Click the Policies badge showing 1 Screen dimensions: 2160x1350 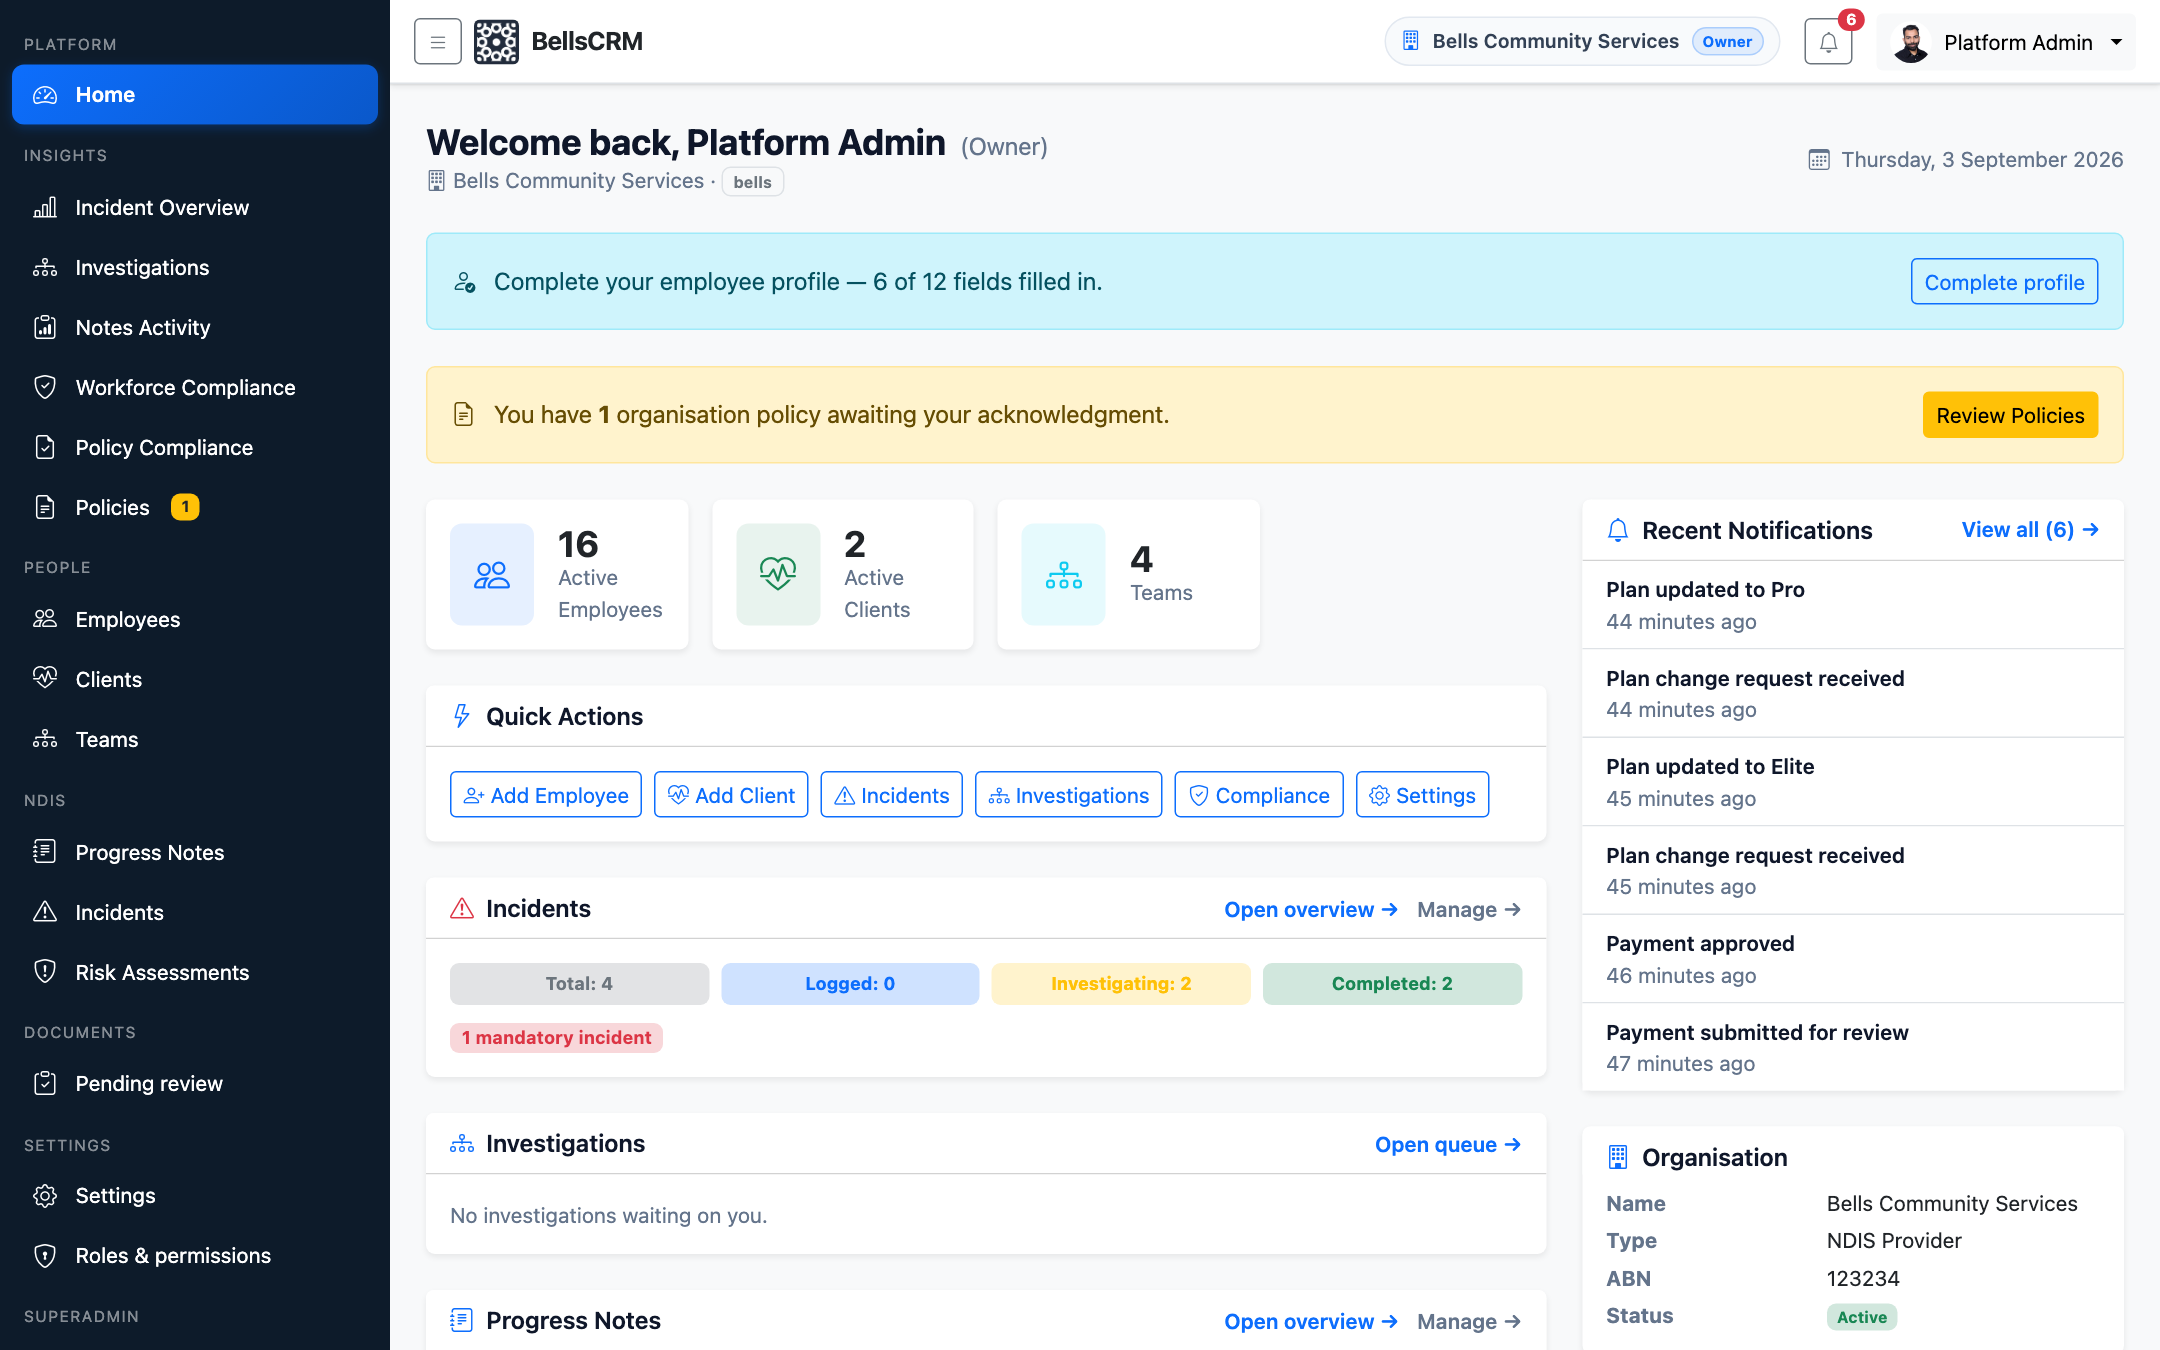(185, 507)
